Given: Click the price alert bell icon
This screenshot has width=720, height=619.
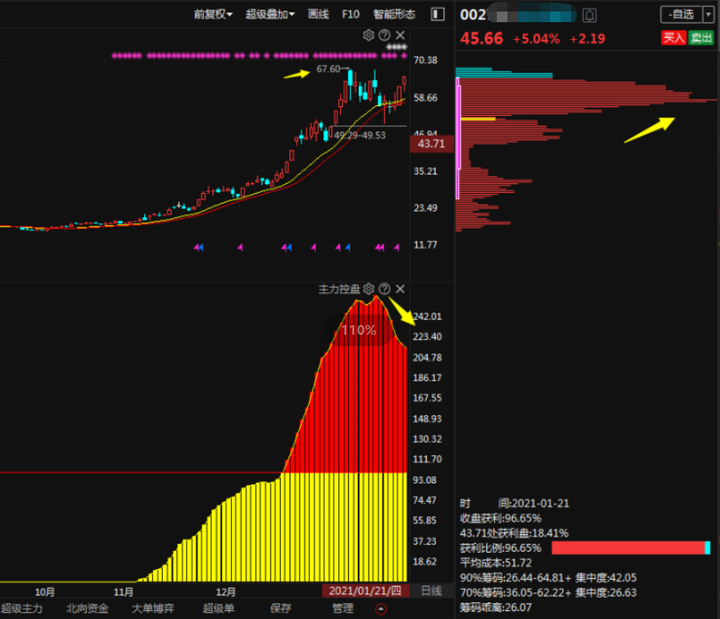Looking at the screenshot, I should click(x=590, y=16).
